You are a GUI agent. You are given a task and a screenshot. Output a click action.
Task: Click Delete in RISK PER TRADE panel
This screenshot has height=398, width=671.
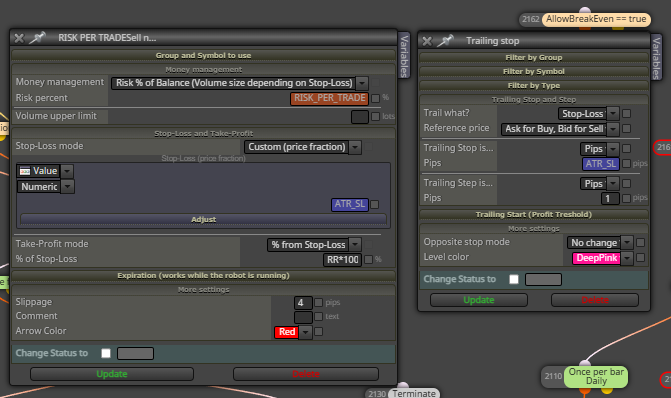coord(306,374)
